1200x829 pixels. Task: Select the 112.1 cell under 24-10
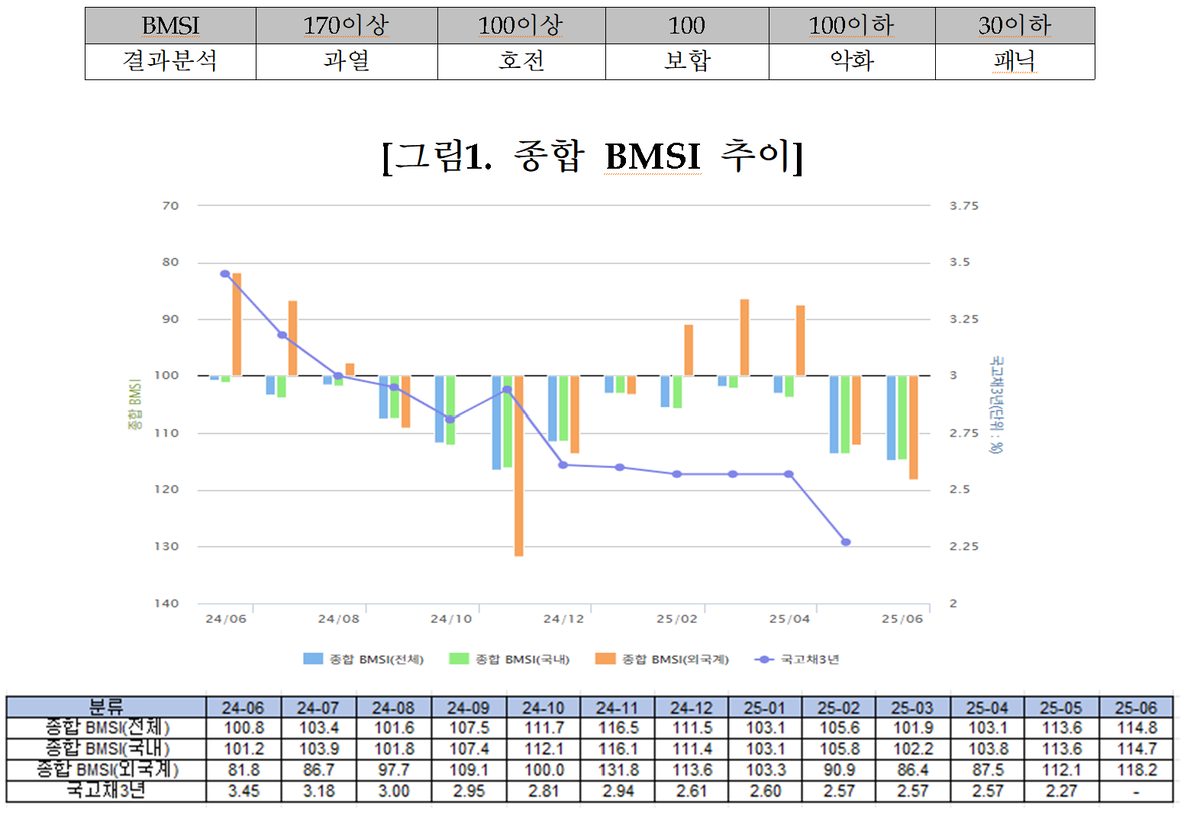pos(541,748)
